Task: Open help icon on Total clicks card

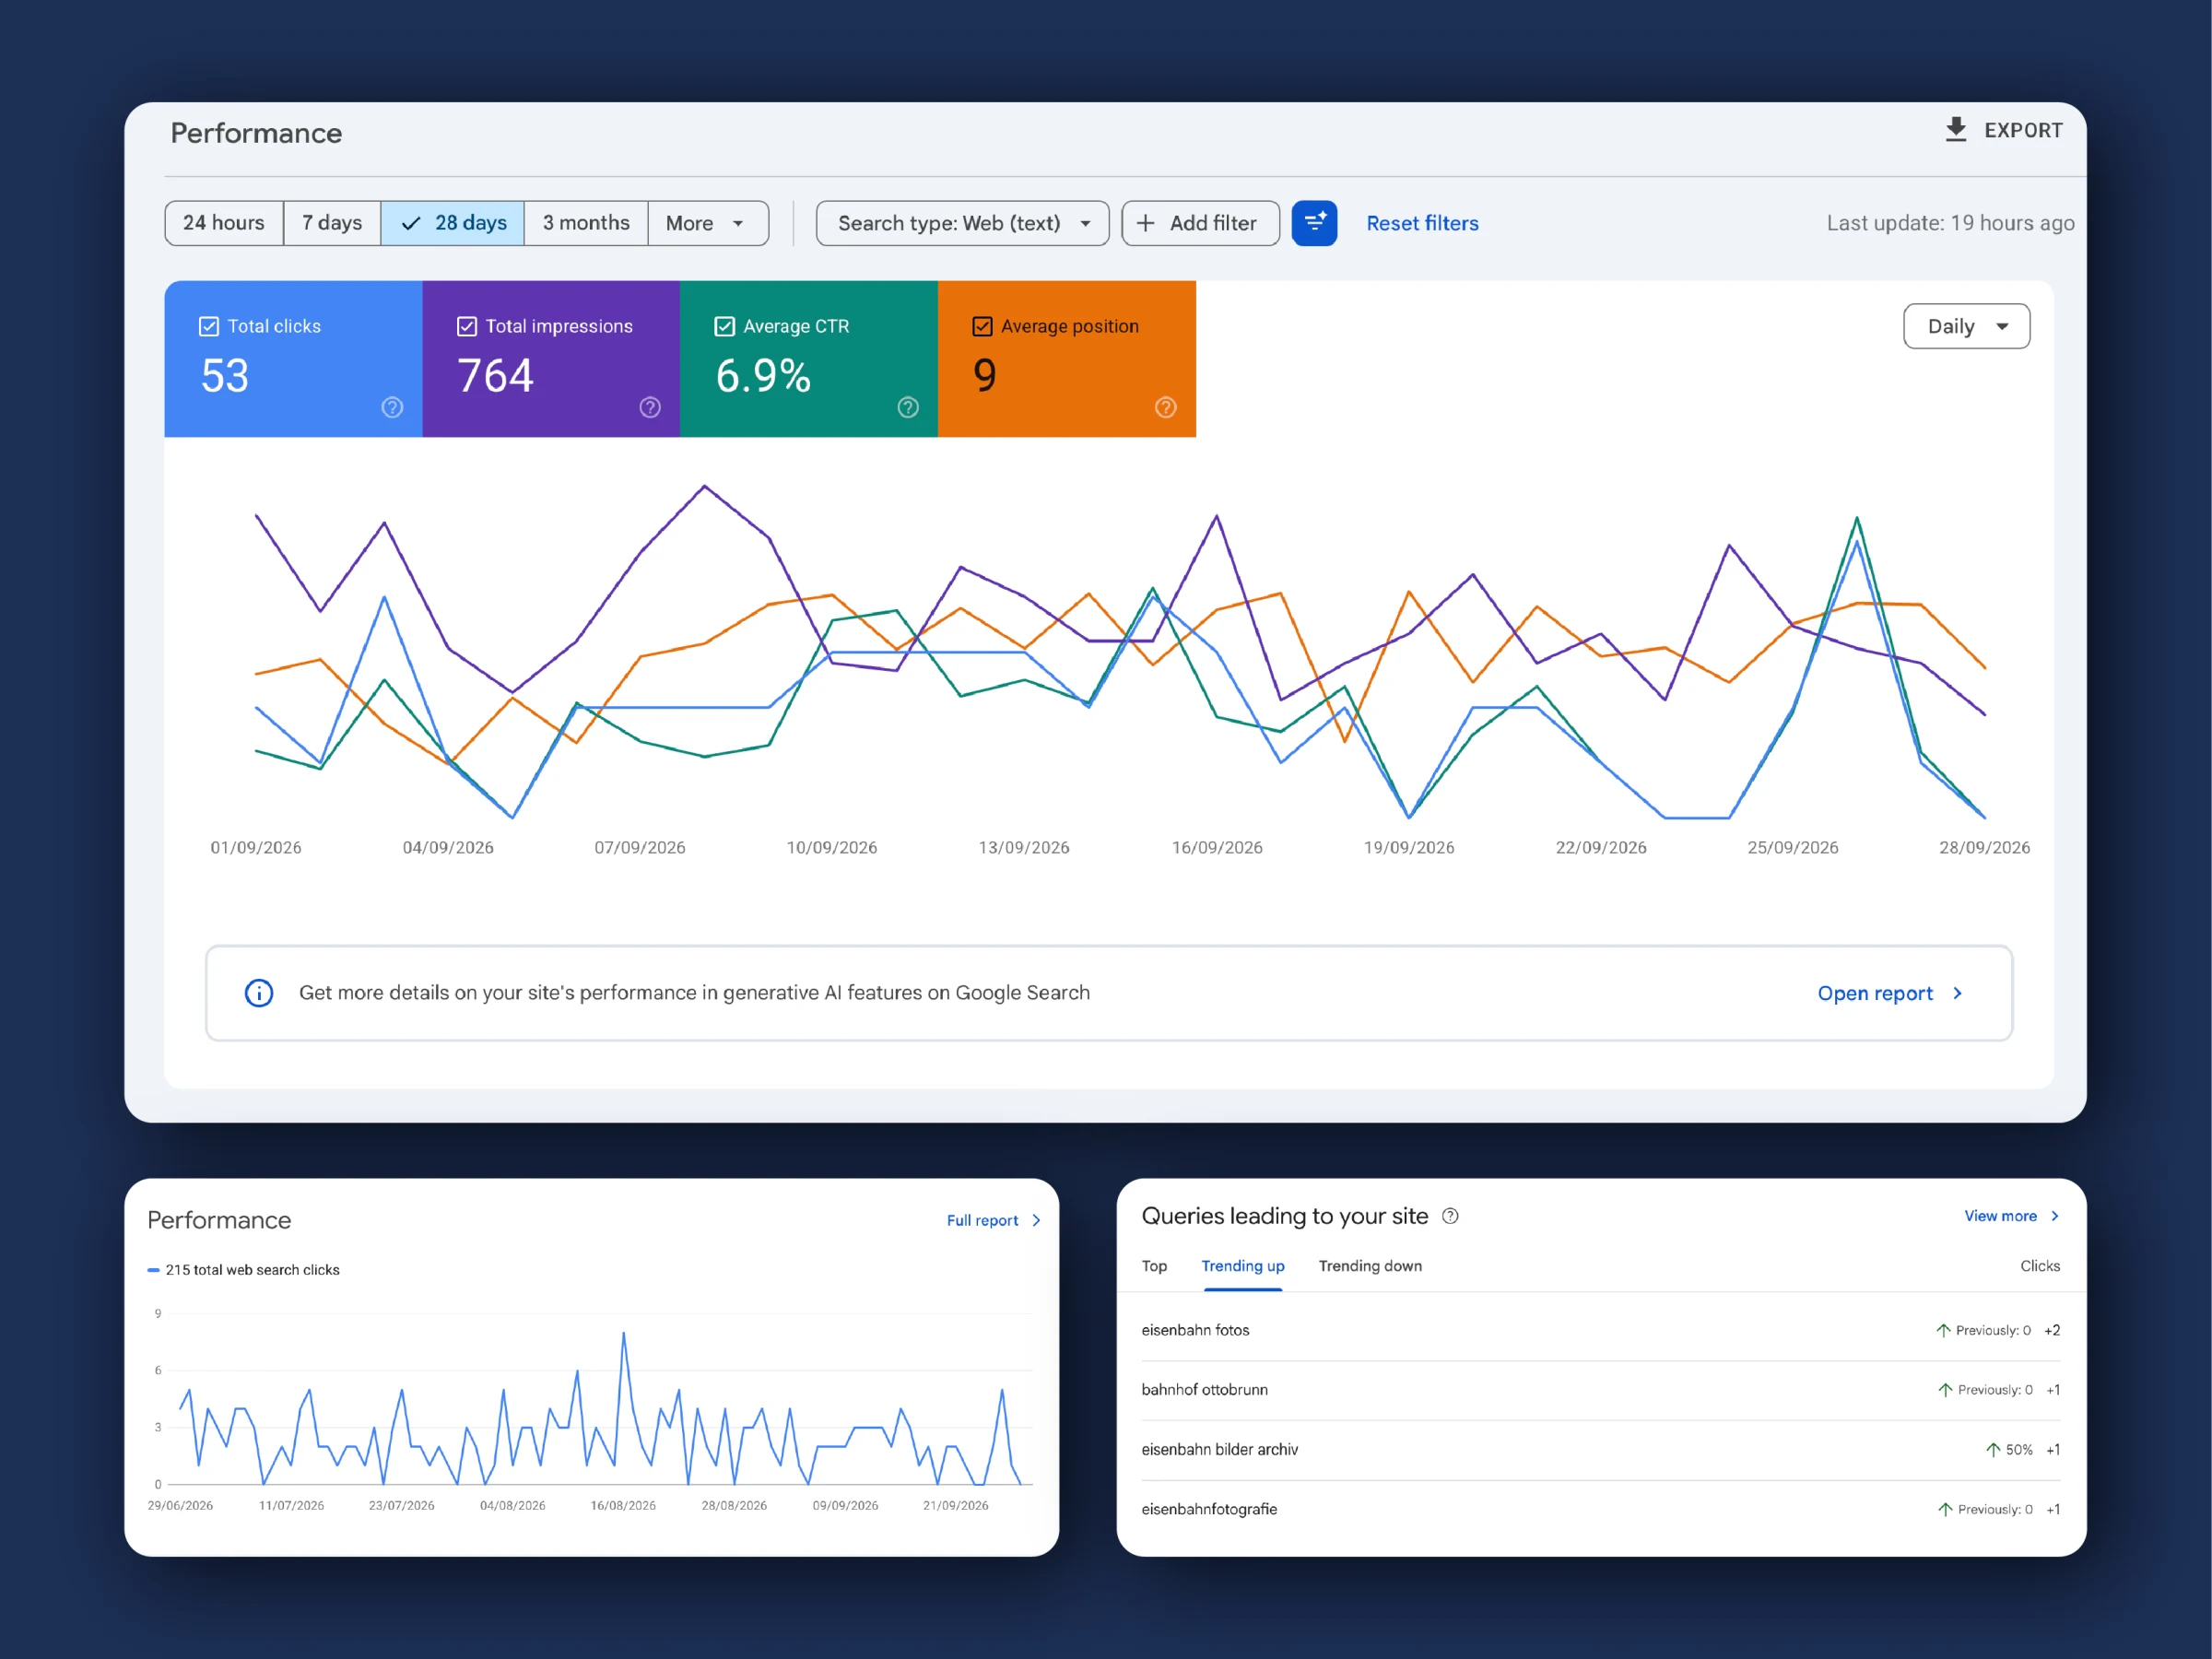Action: pos(392,407)
